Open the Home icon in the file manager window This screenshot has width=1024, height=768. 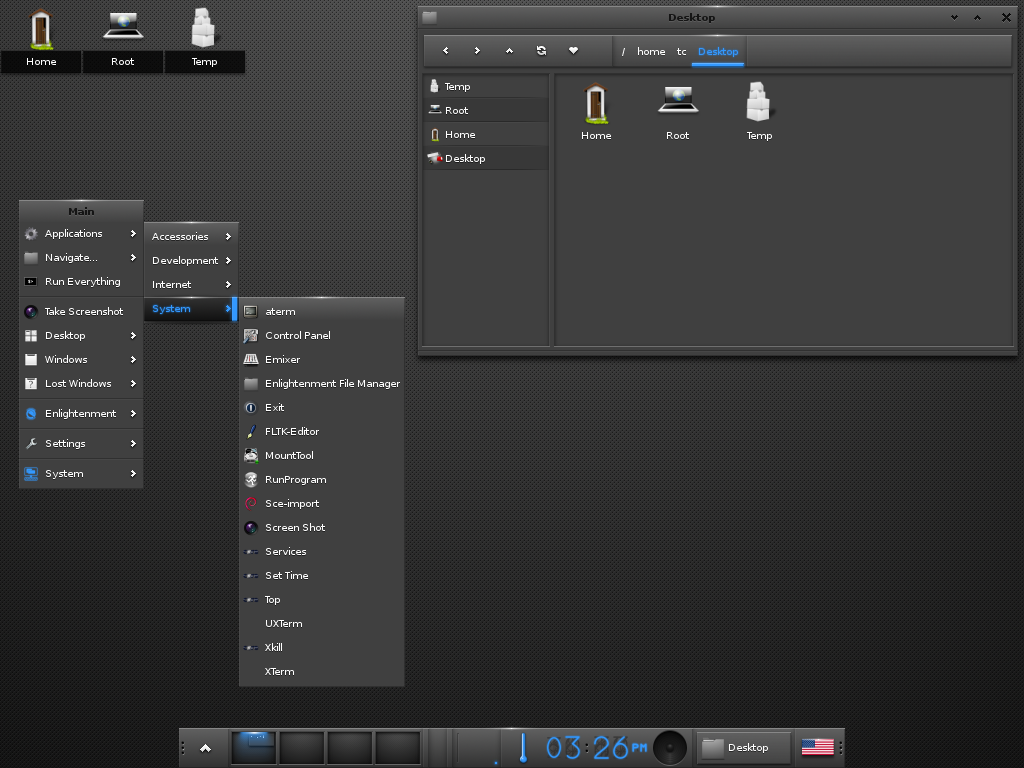tap(596, 111)
